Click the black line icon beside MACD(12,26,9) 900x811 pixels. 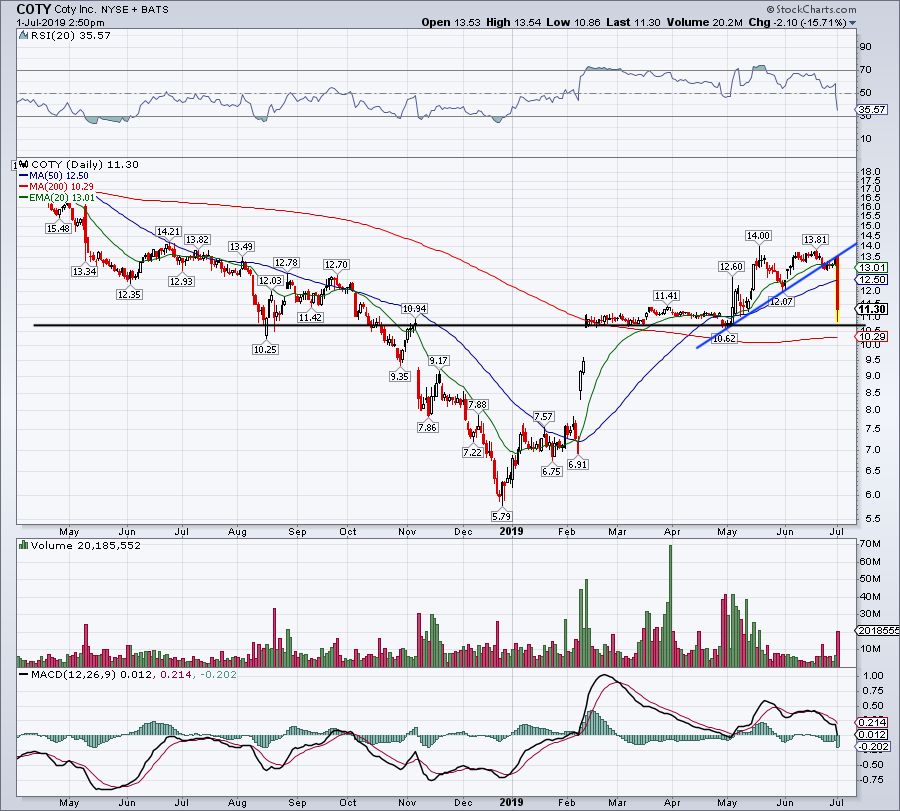tap(24, 675)
